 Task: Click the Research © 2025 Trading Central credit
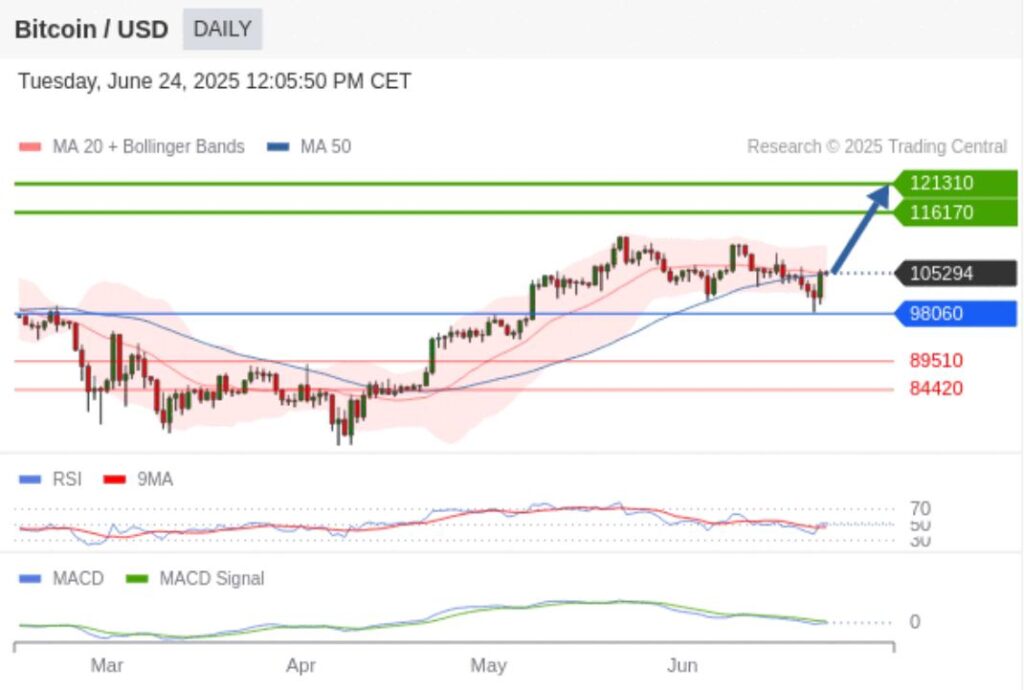[x=876, y=147]
